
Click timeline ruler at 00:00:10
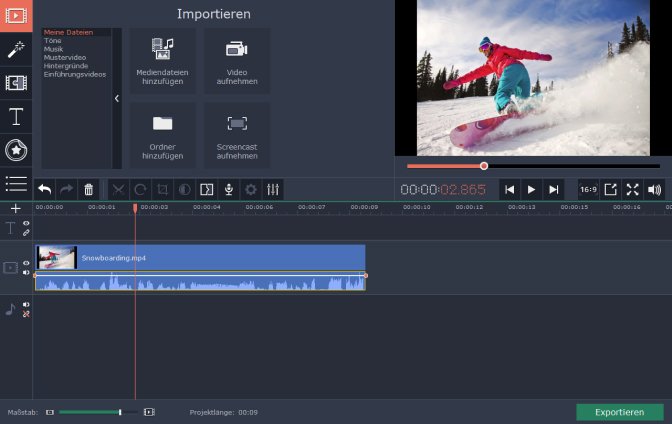(417, 207)
